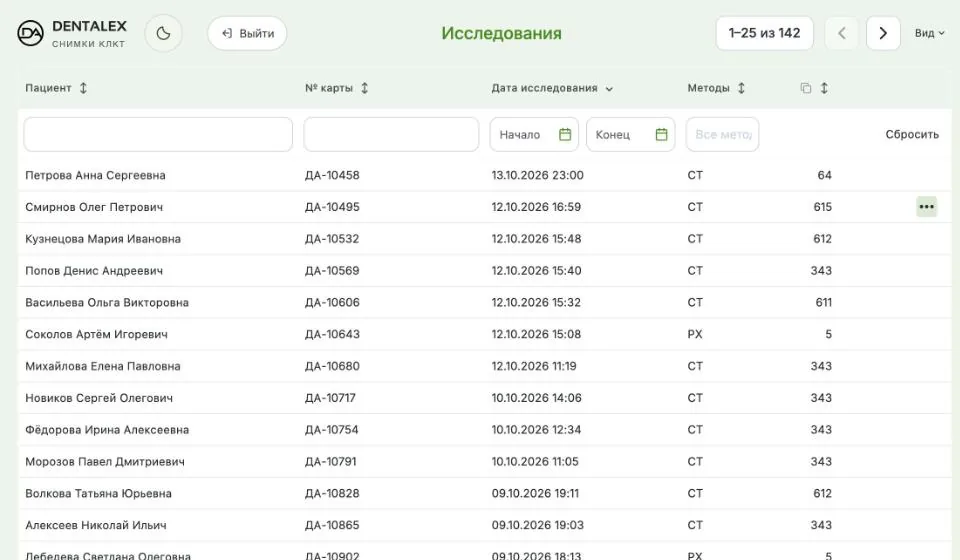Sort by the Пациент column
This screenshot has height=560, width=960.
point(56,88)
